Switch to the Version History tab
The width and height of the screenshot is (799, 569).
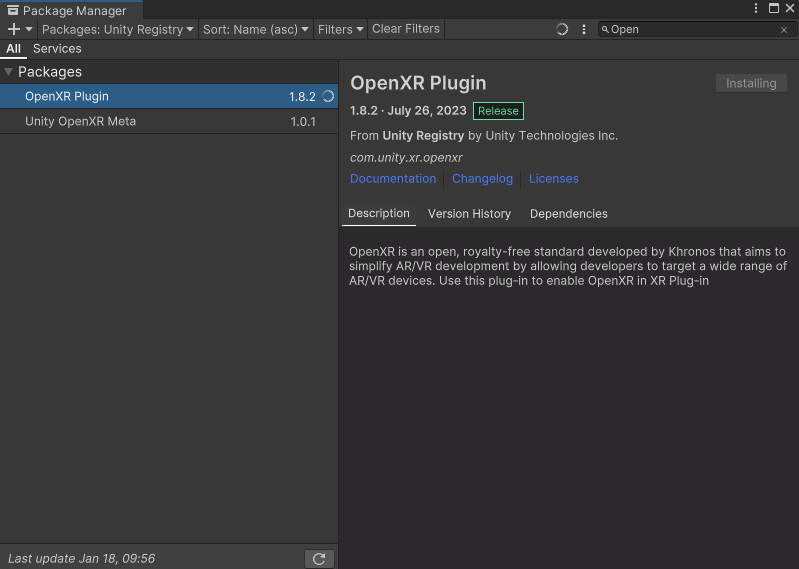pos(469,214)
